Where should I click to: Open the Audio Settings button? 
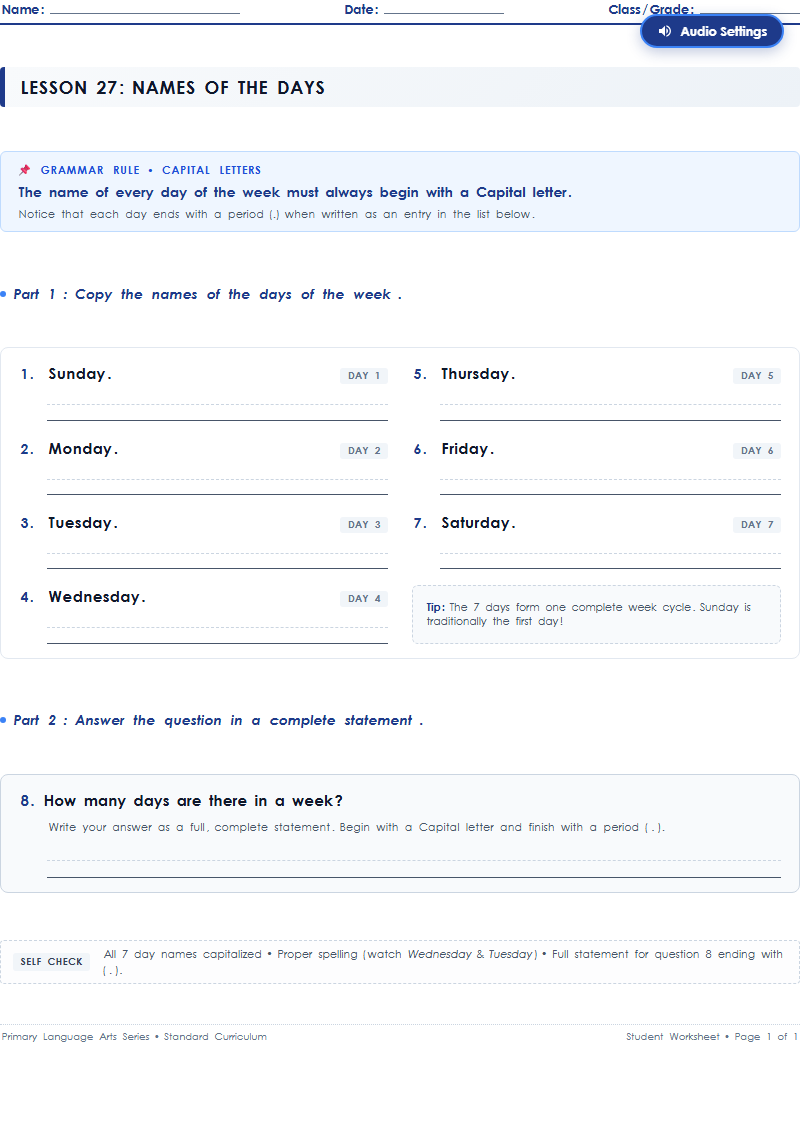point(711,32)
